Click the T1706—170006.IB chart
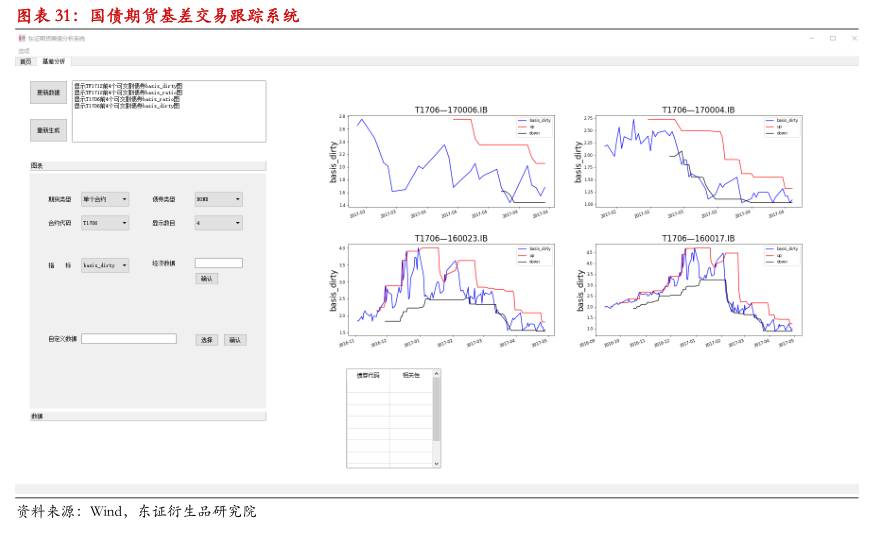This screenshot has height=541, width=875. 451,161
